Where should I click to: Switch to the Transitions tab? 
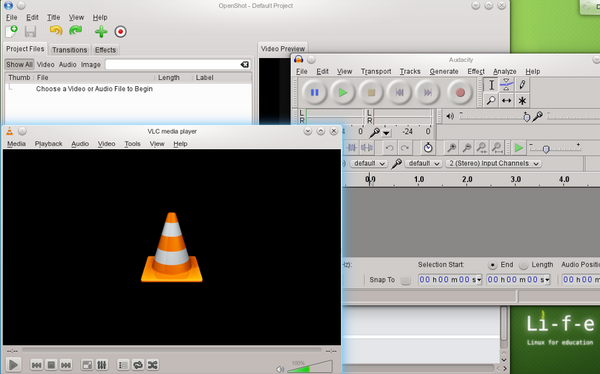[70, 50]
